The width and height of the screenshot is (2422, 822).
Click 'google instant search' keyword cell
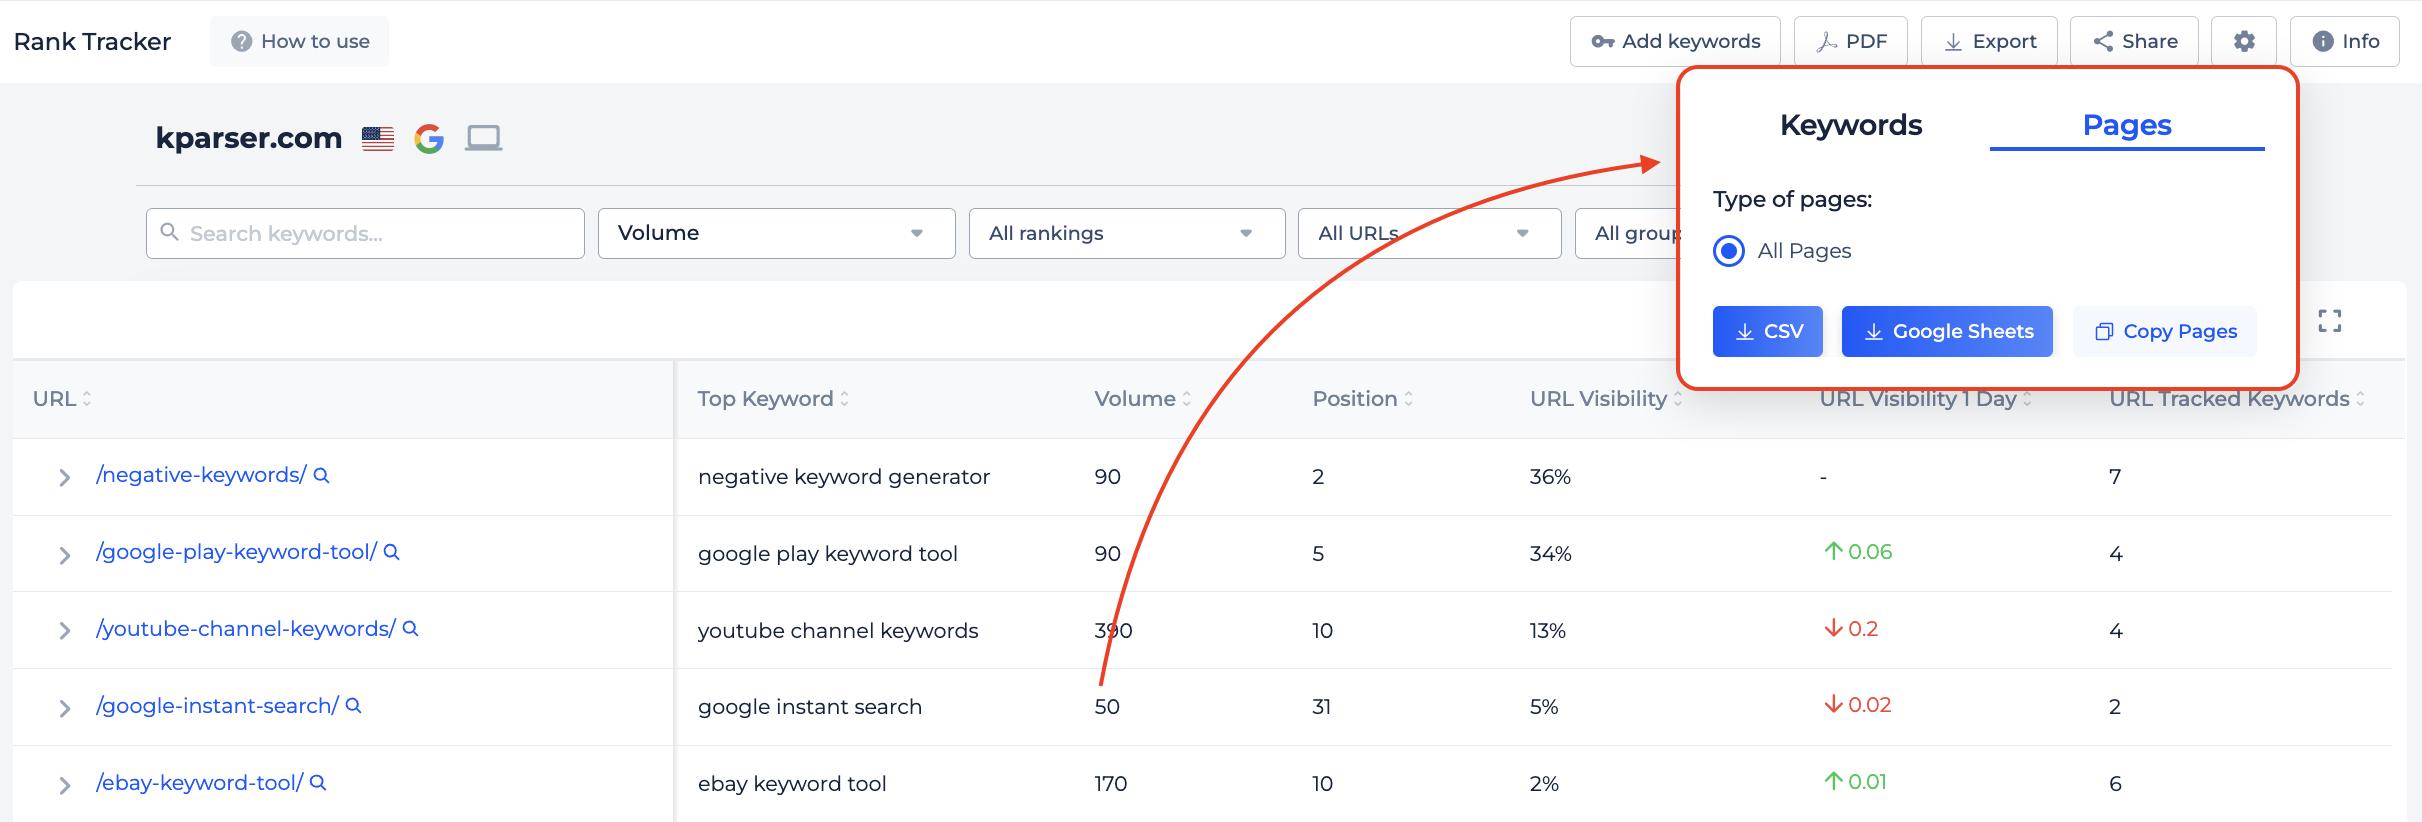[x=810, y=707]
